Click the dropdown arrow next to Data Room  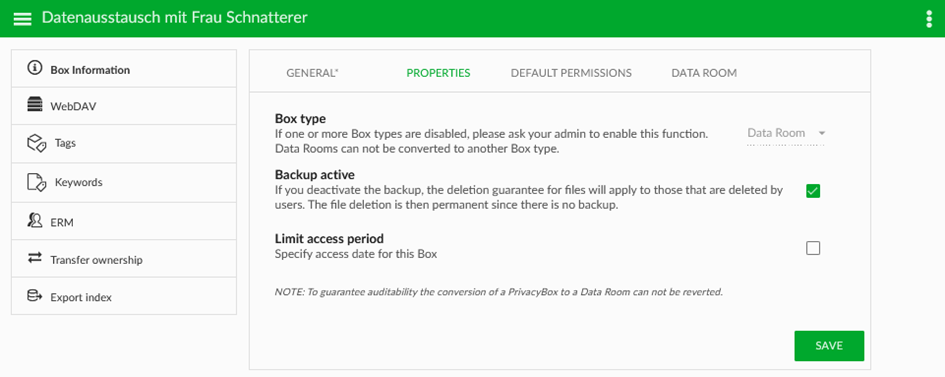click(821, 133)
